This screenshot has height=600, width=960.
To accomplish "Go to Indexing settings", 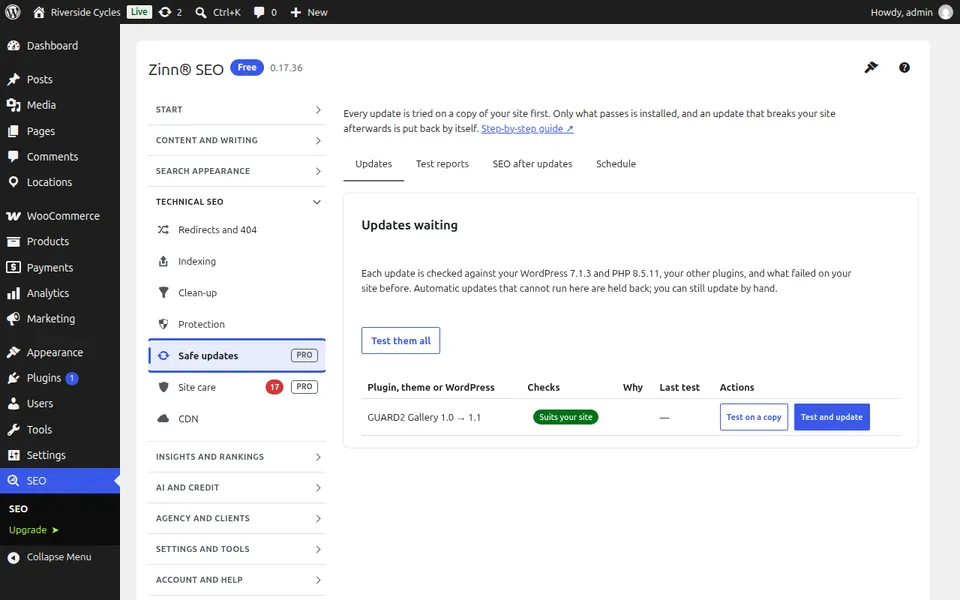I will coord(237,261).
